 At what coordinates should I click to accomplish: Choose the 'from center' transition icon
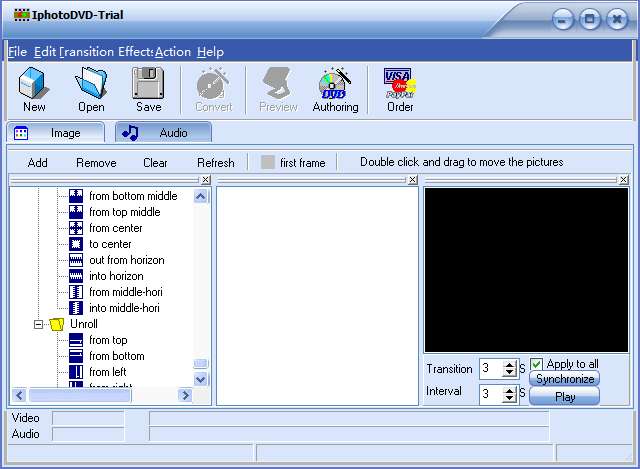point(76,228)
